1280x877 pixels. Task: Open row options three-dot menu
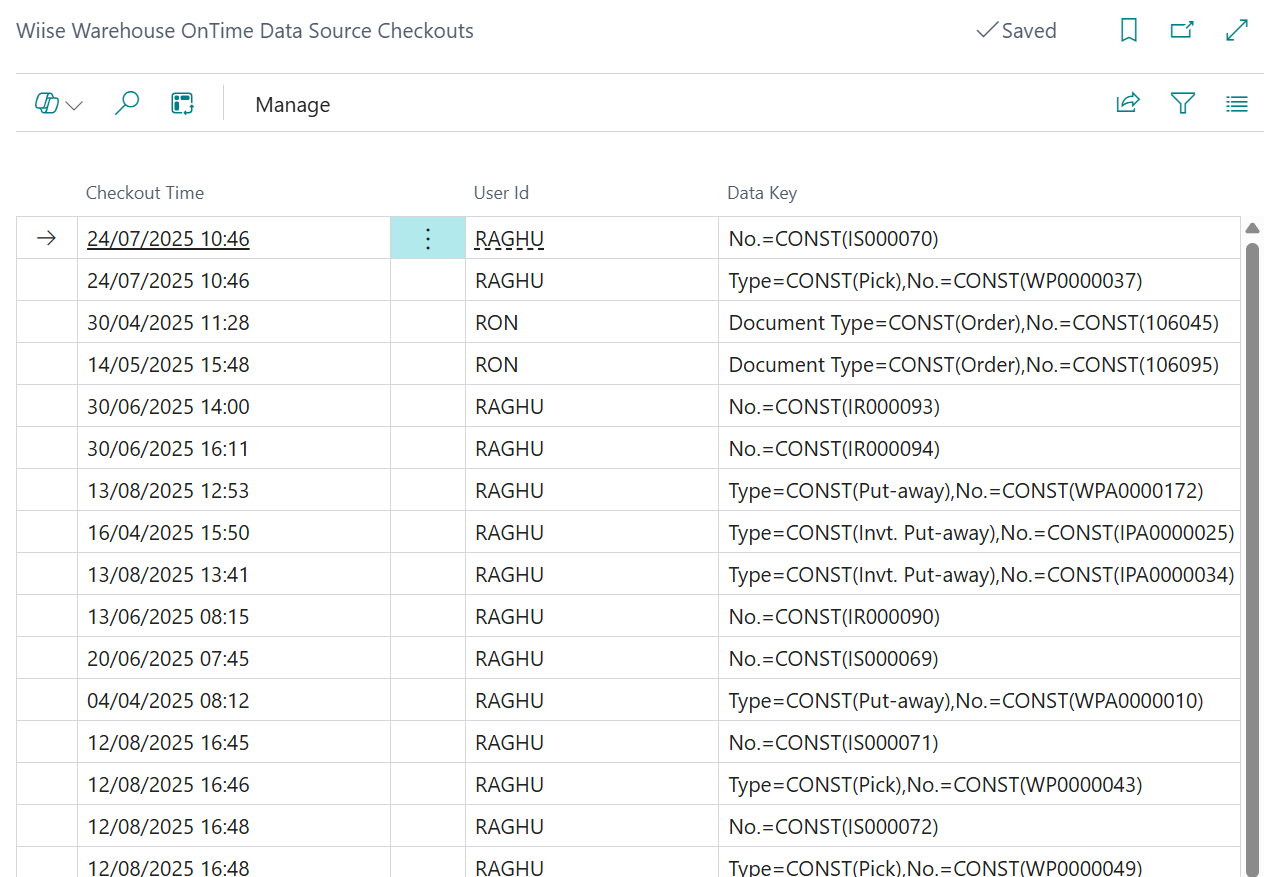(428, 238)
